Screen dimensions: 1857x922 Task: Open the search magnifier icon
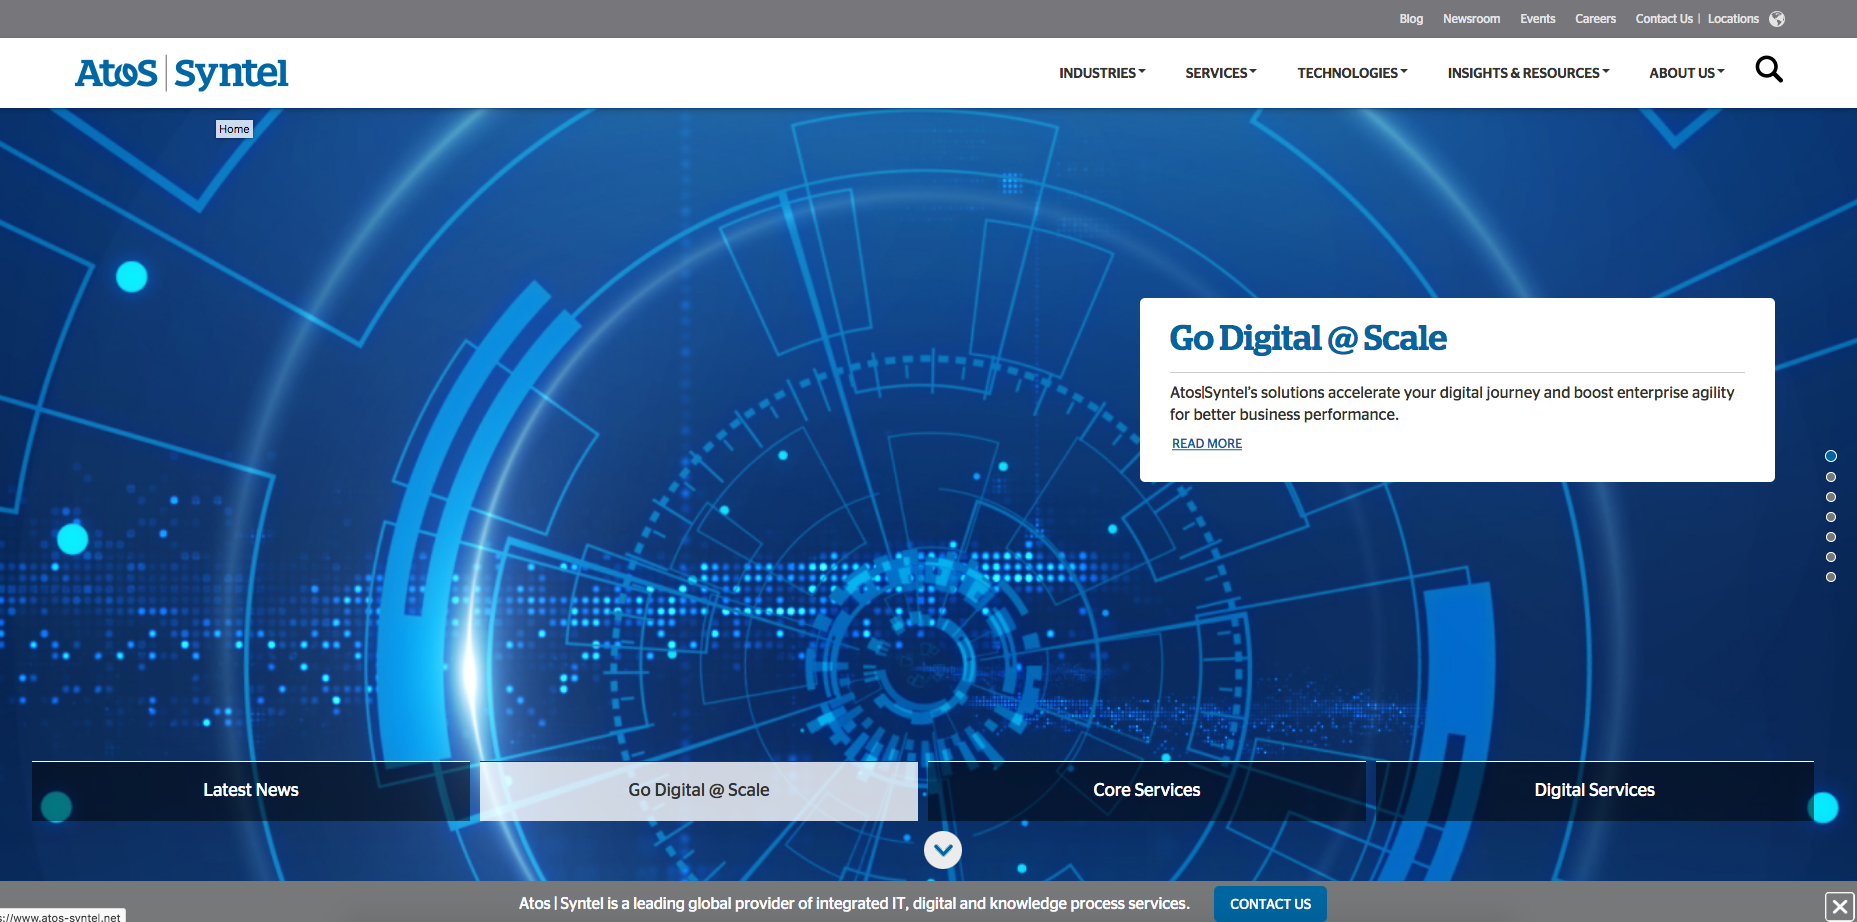[1769, 70]
